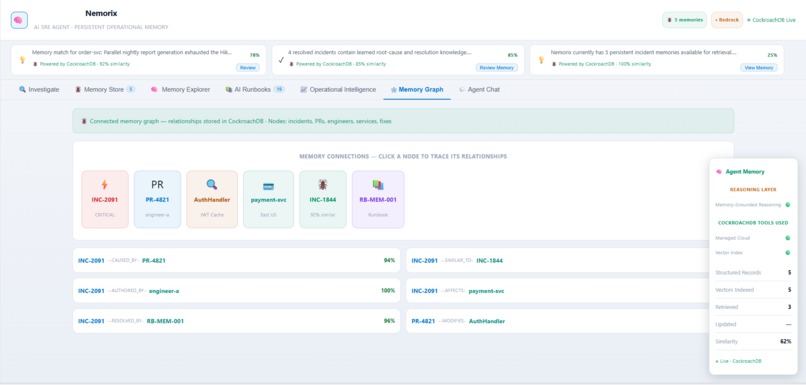Click the Retrieved count row
This screenshot has height=385, width=806.
[753, 307]
